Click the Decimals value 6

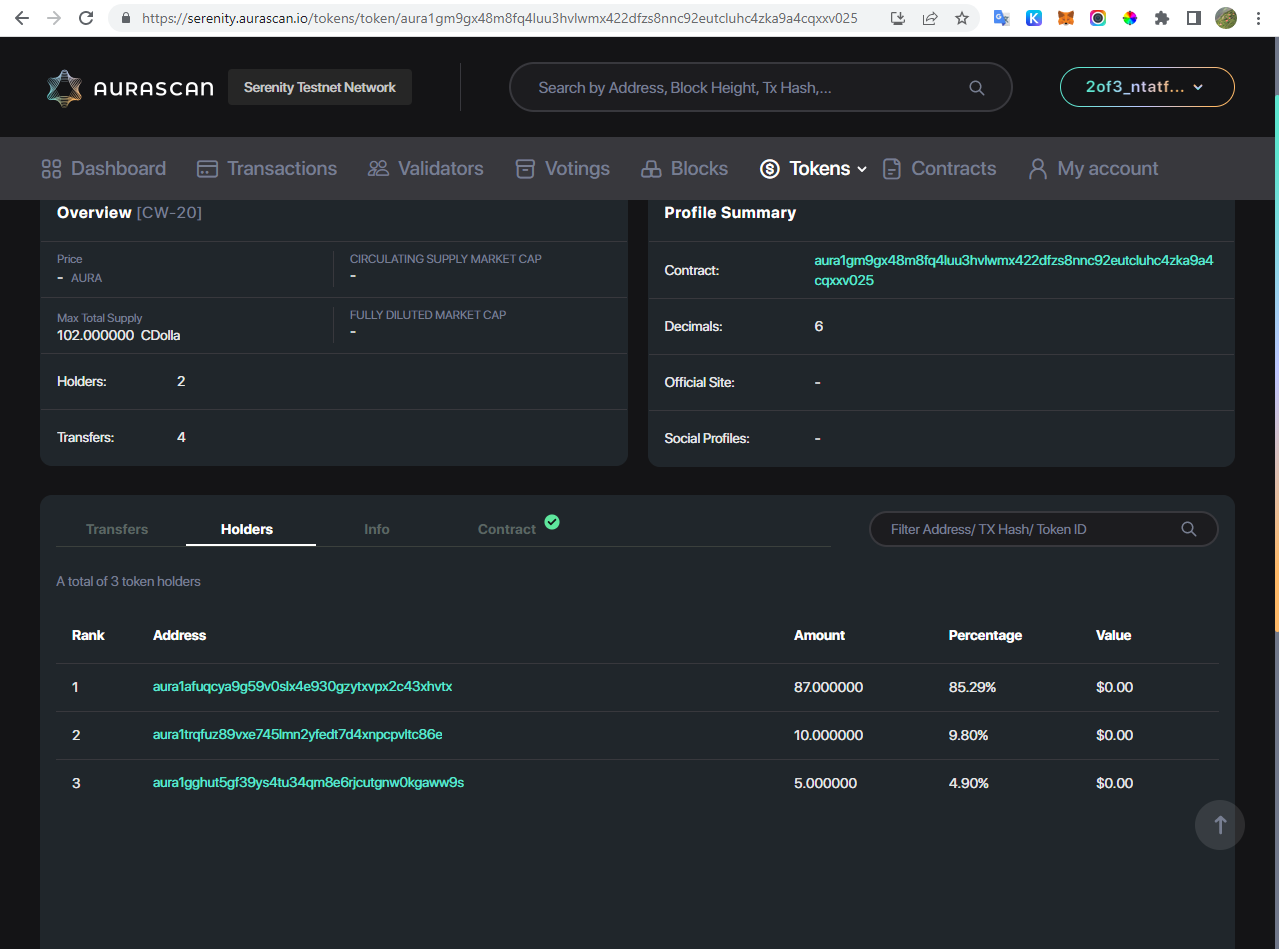point(819,326)
